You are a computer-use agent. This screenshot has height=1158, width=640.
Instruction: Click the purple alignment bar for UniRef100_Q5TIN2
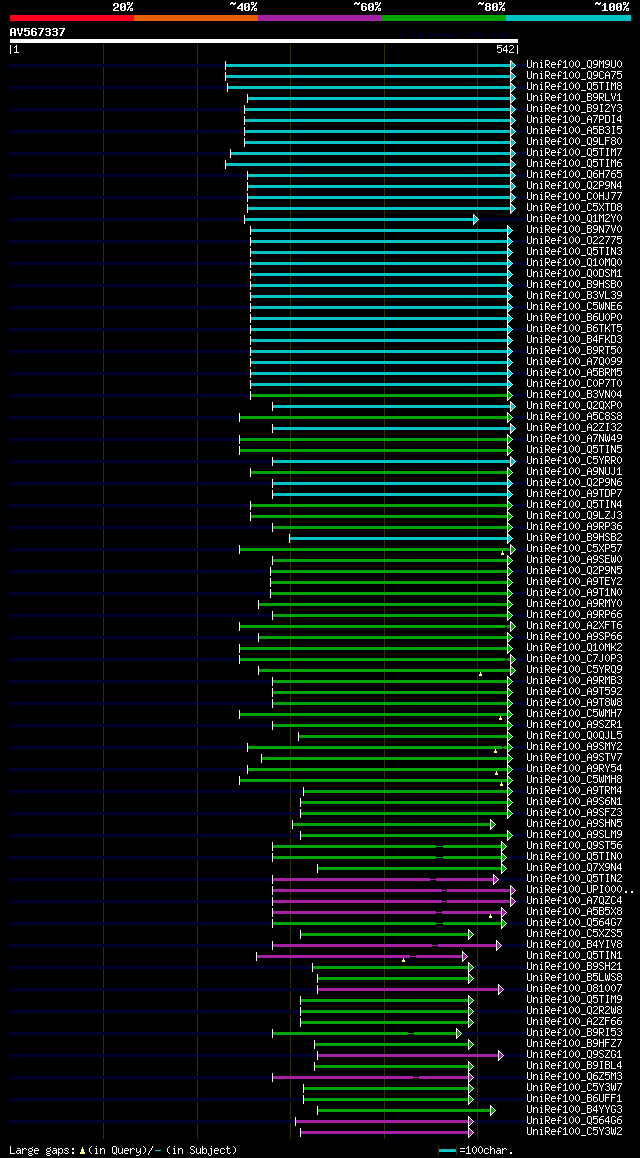383,880
